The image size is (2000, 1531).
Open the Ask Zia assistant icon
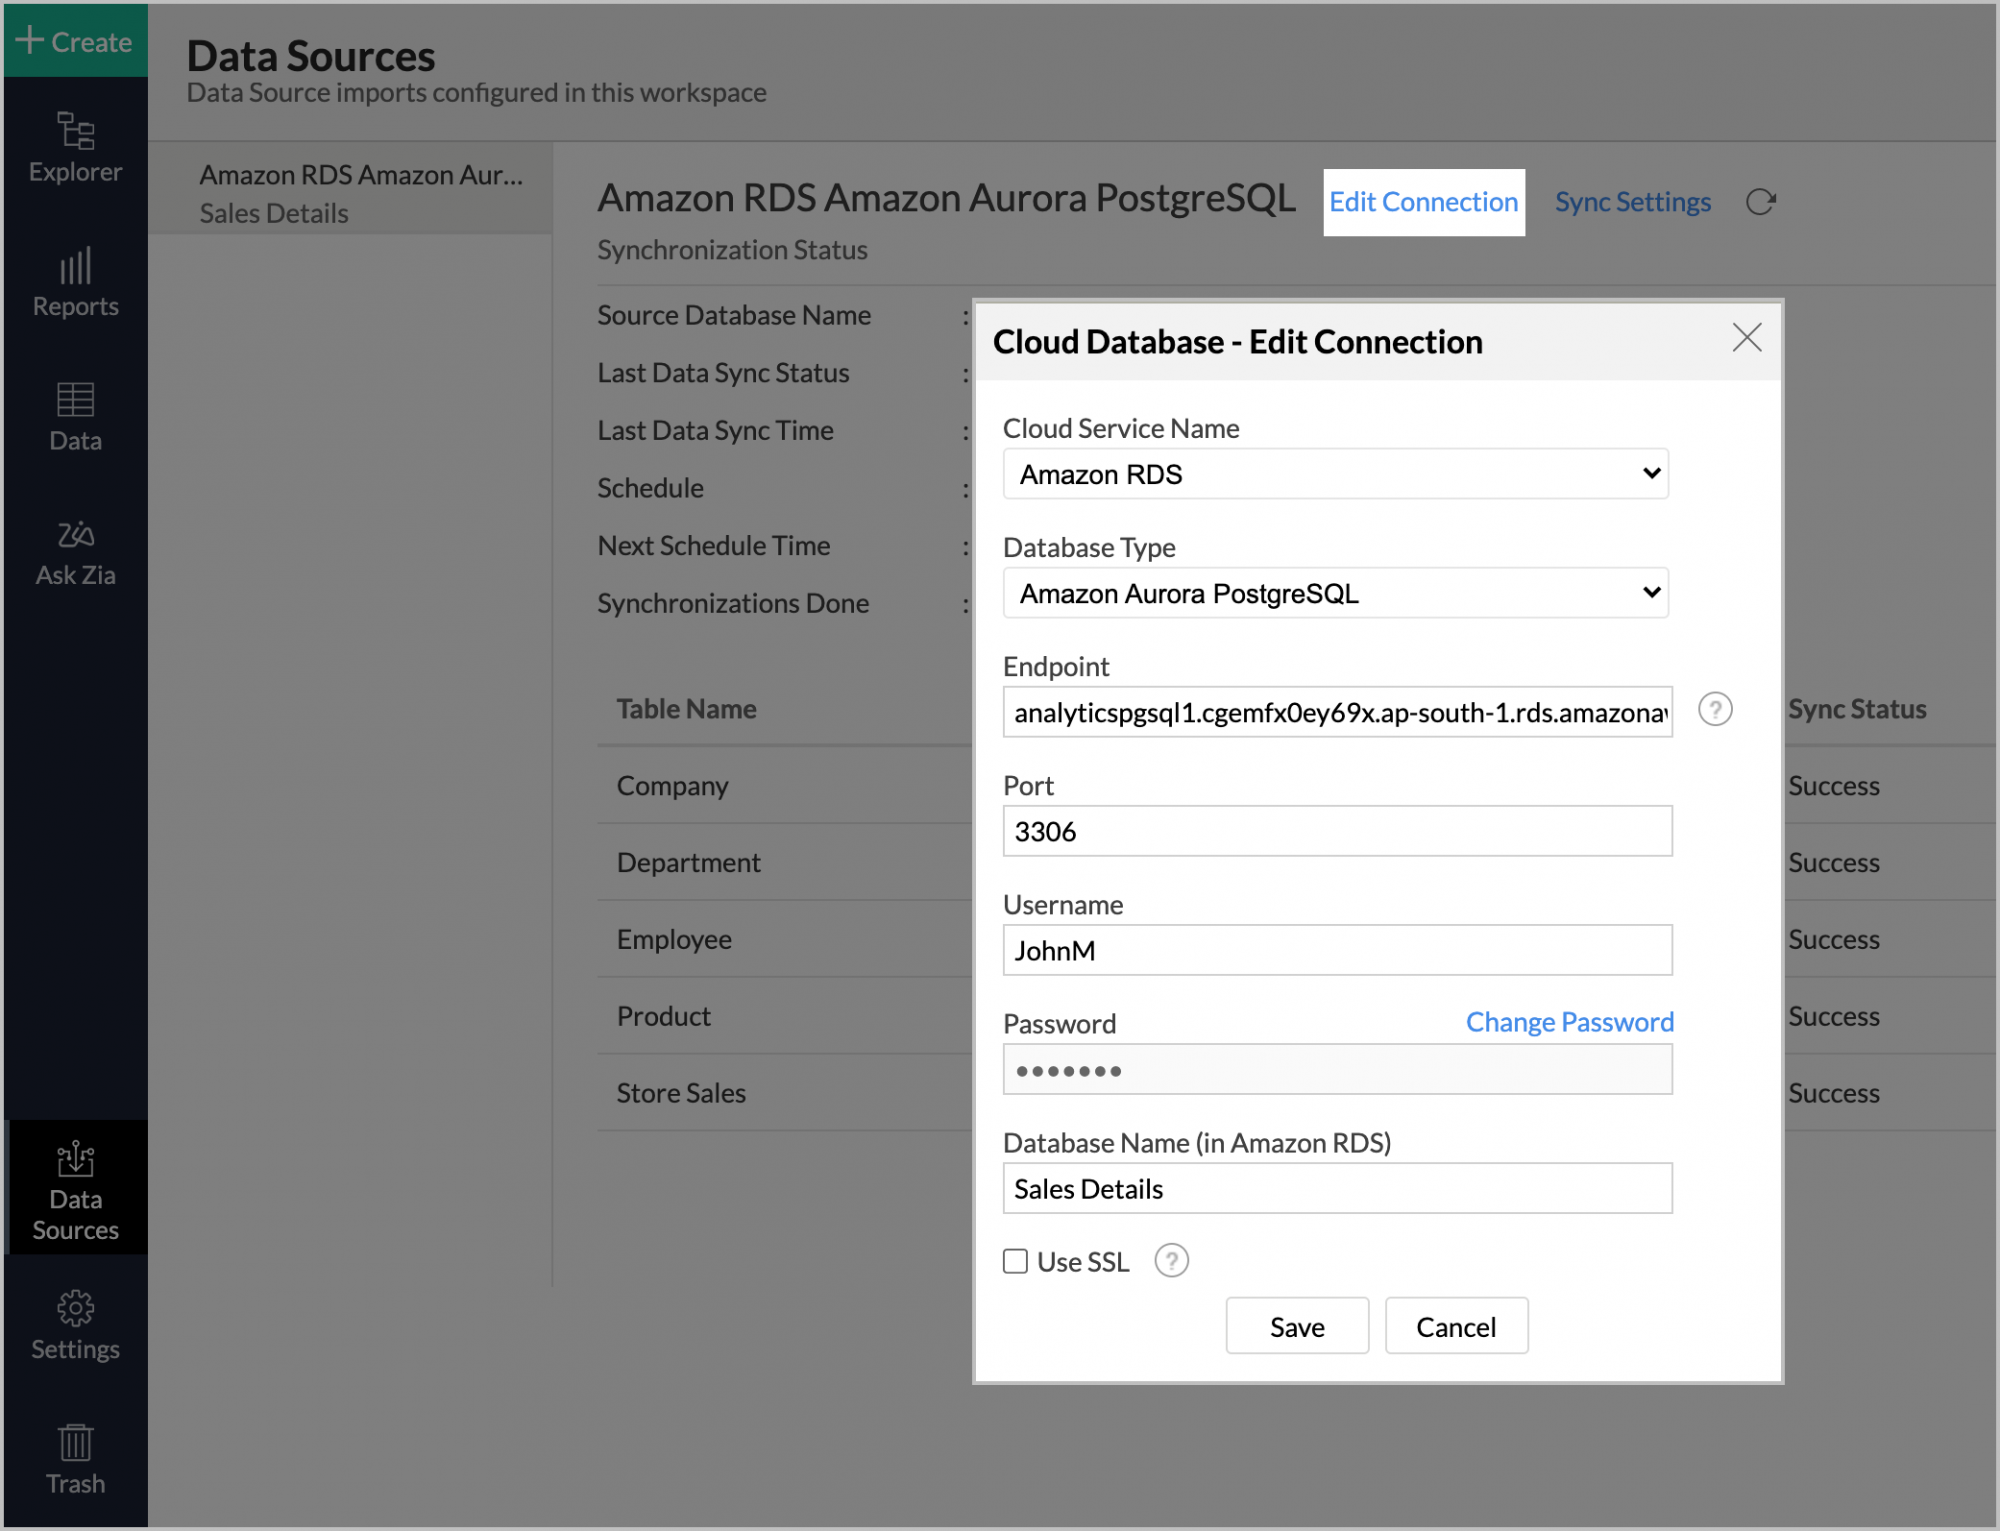point(75,552)
